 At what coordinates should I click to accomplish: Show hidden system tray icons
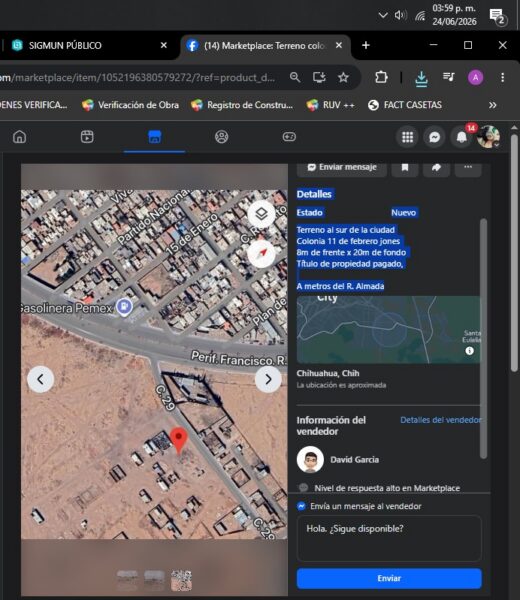[x=383, y=15]
